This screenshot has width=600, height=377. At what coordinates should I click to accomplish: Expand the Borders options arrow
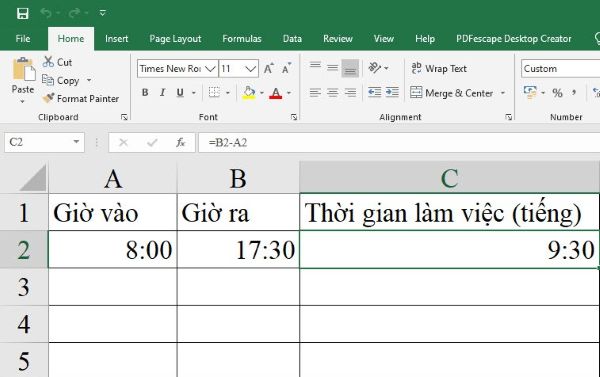tap(228, 93)
